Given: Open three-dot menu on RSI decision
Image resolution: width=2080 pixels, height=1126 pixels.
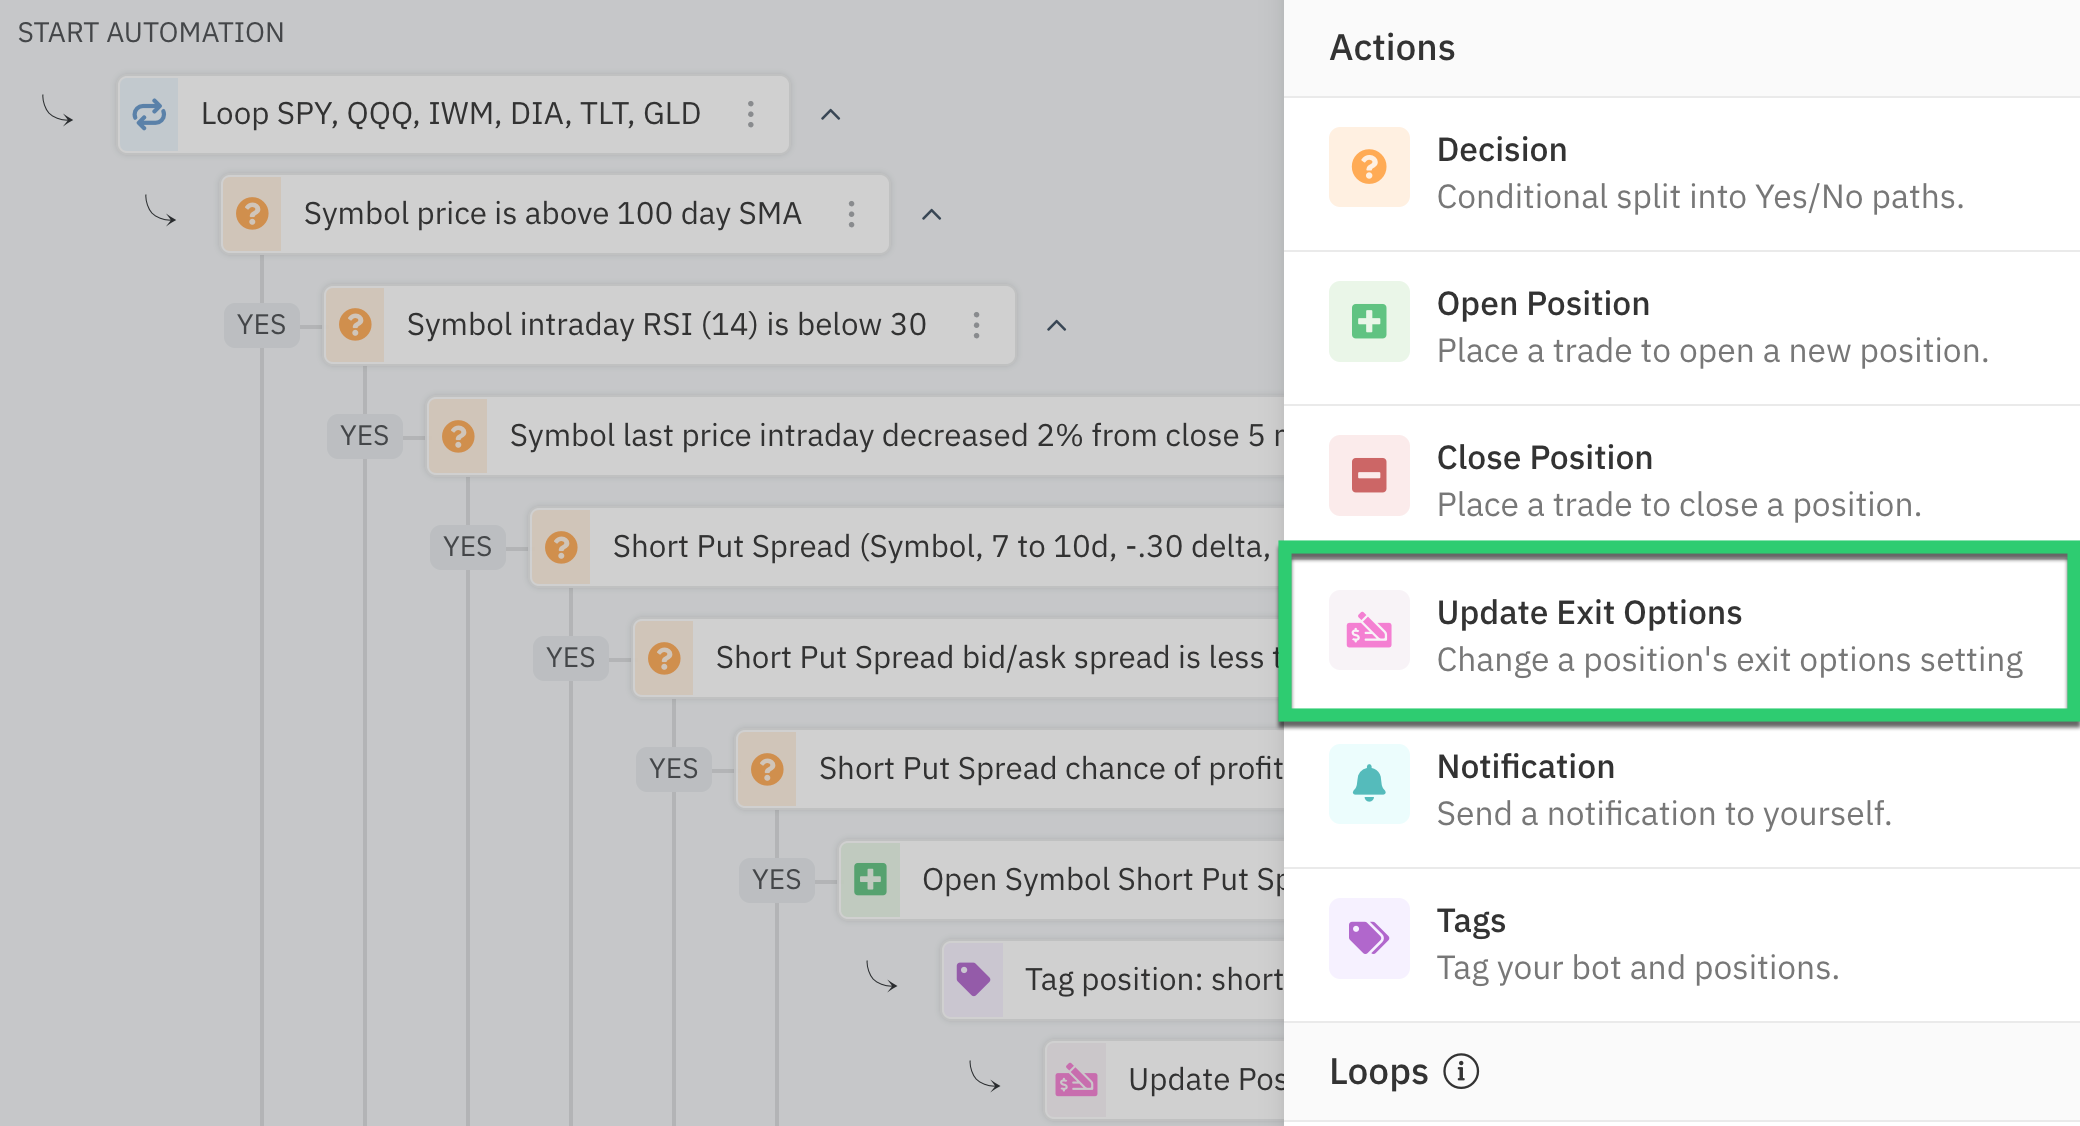Looking at the screenshot, I should [x=976, y=325].
